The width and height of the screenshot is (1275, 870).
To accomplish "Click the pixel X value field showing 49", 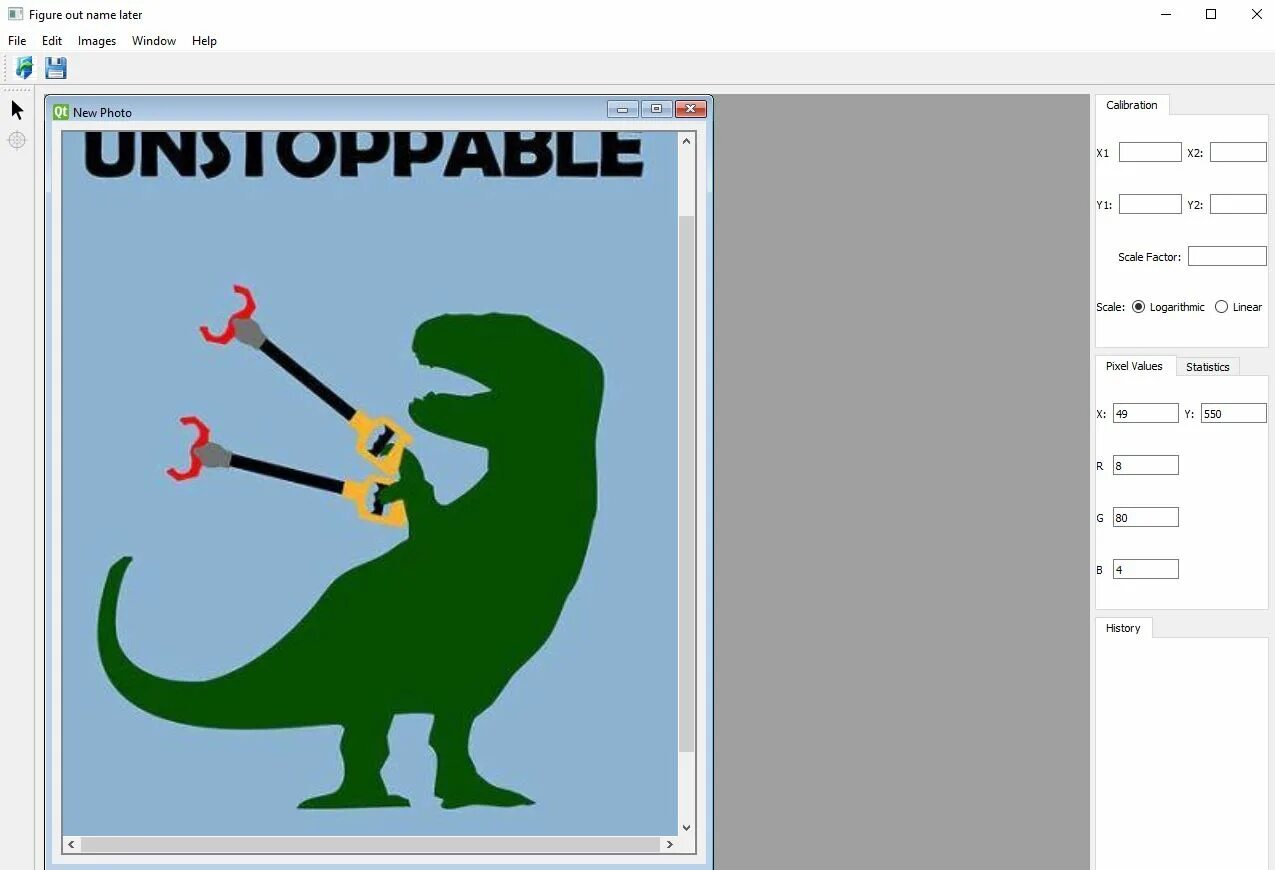I will [1145, 413].
